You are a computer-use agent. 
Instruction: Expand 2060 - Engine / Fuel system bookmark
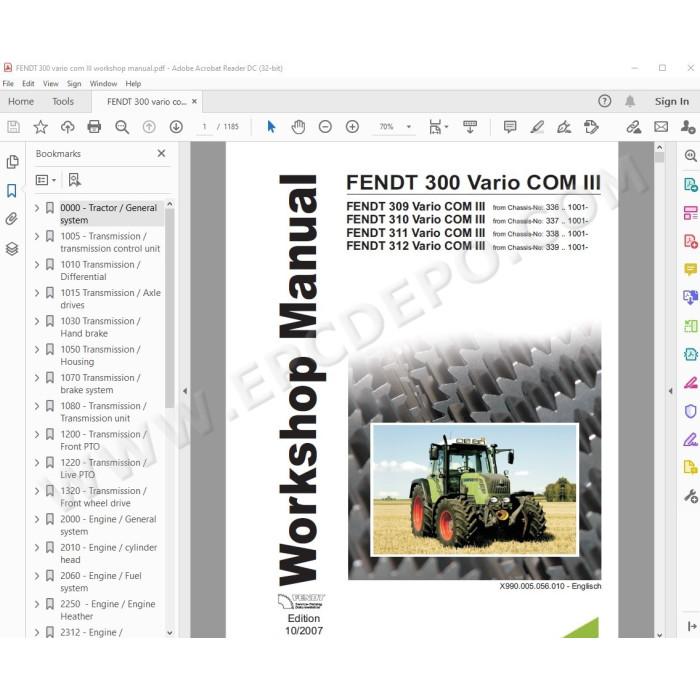pyautogui.click(x=37, y=576)
